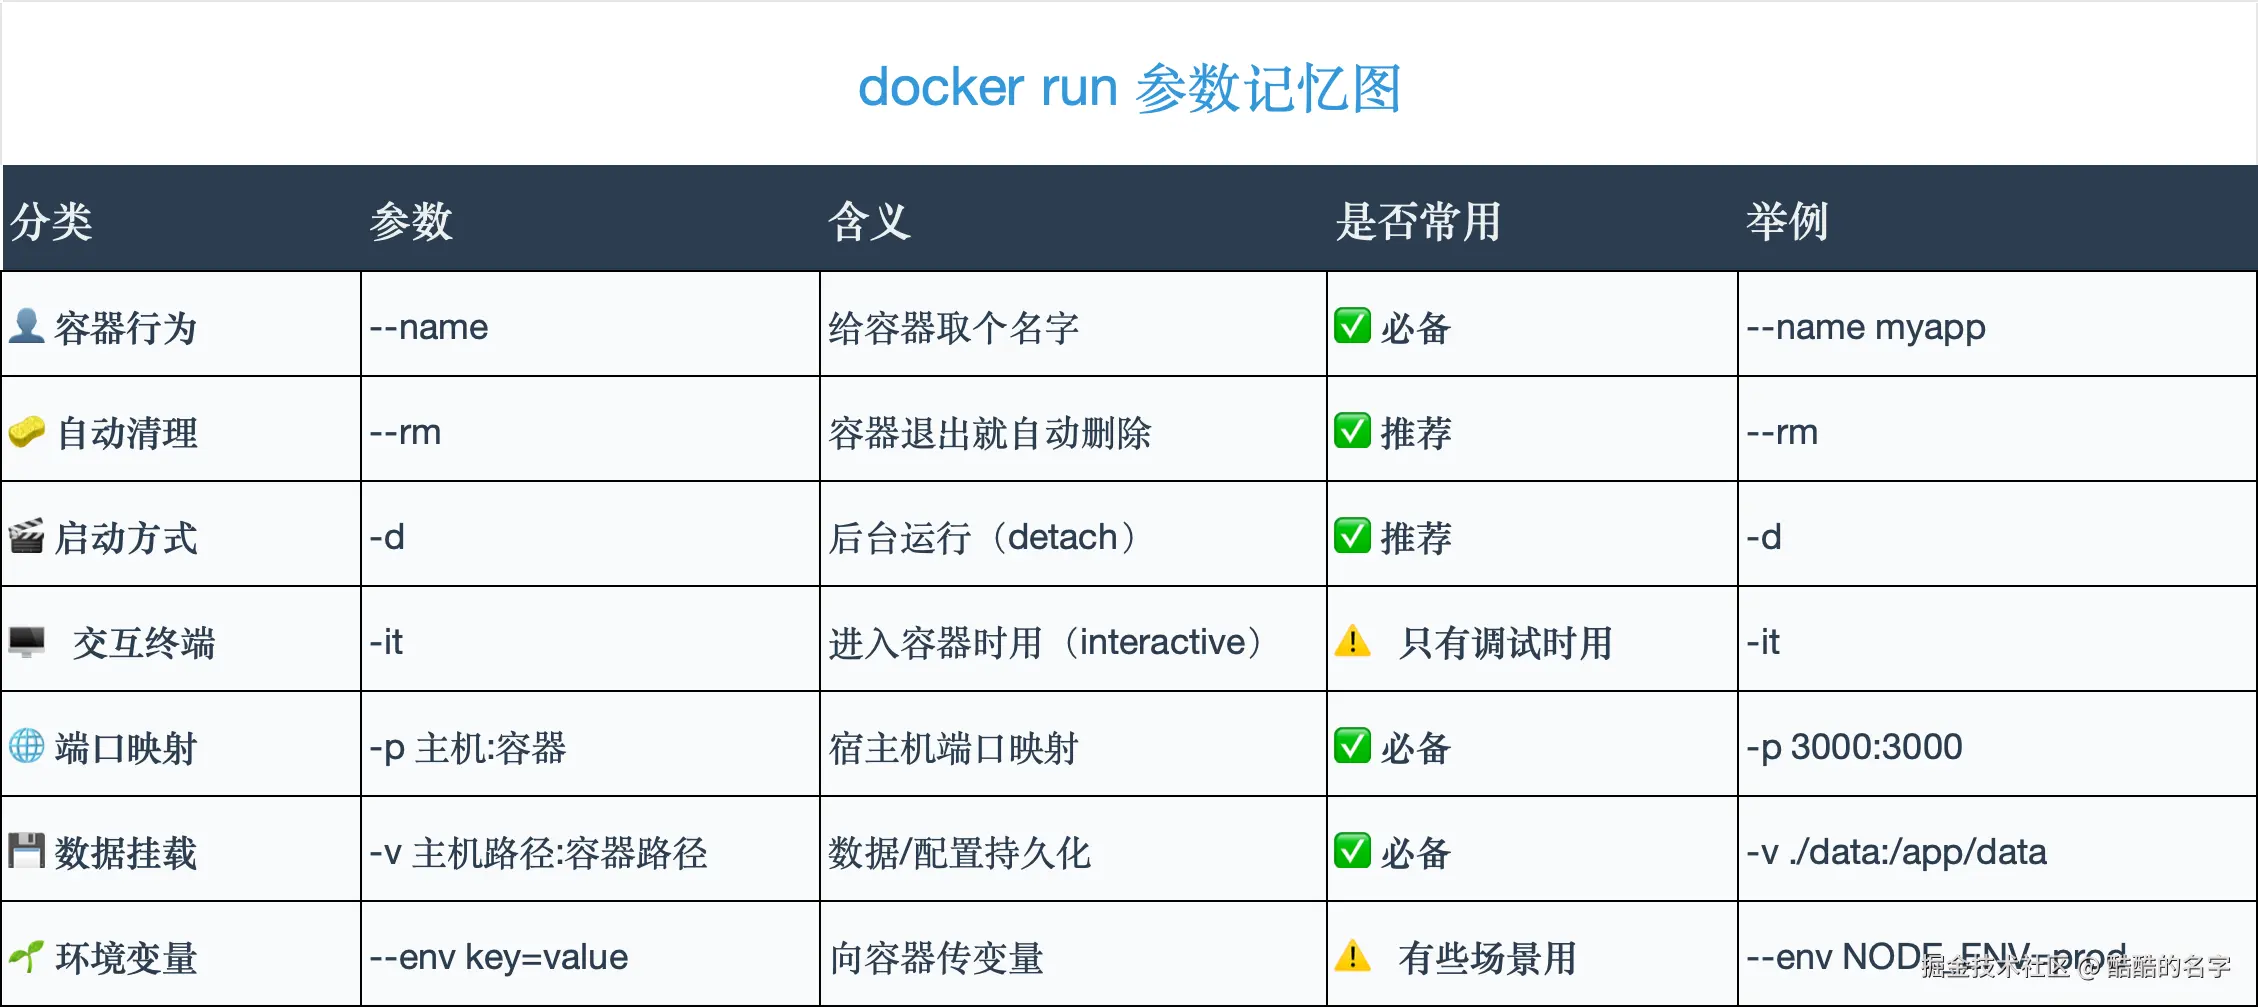2258x1007 pixels.
Task: Click the person icon beside 容器行为
Action: point(26,326)
